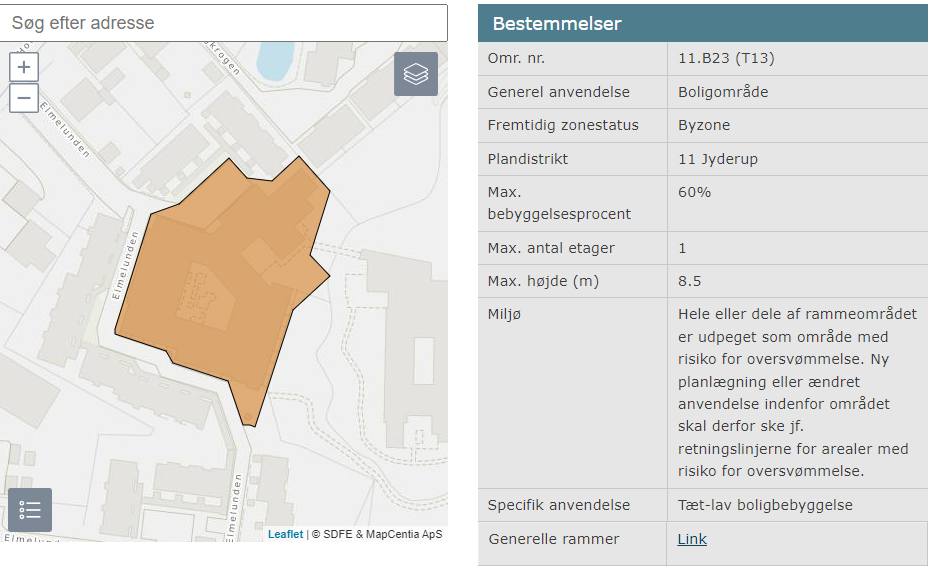The image size is (933, 570).
Task: Click the blue pond on the map
Action: coord(273,60)
